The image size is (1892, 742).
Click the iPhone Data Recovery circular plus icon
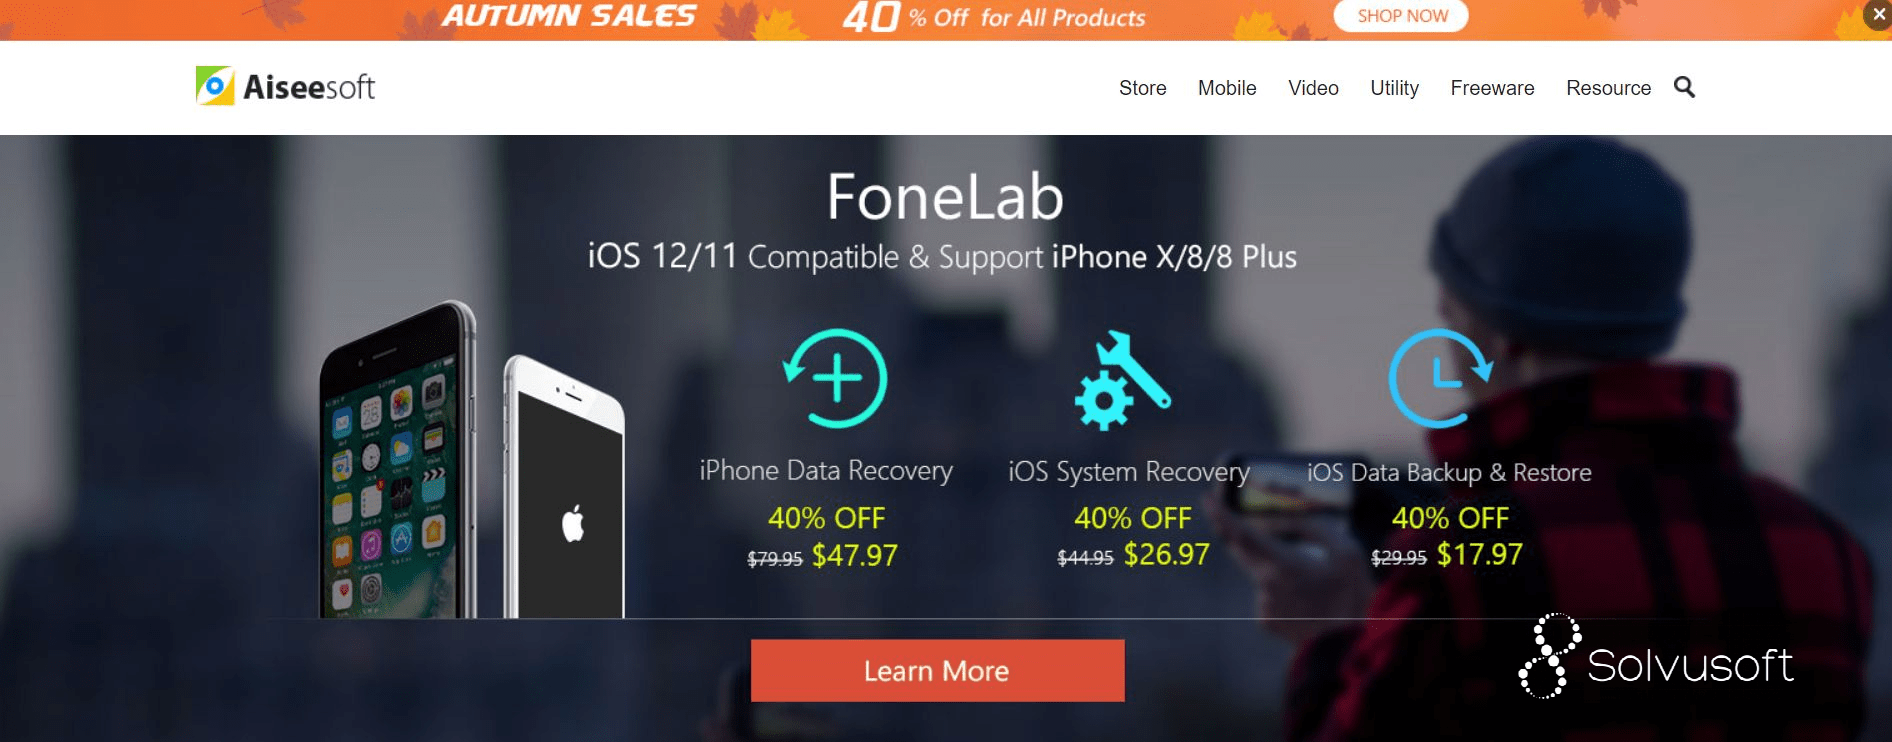835,378
